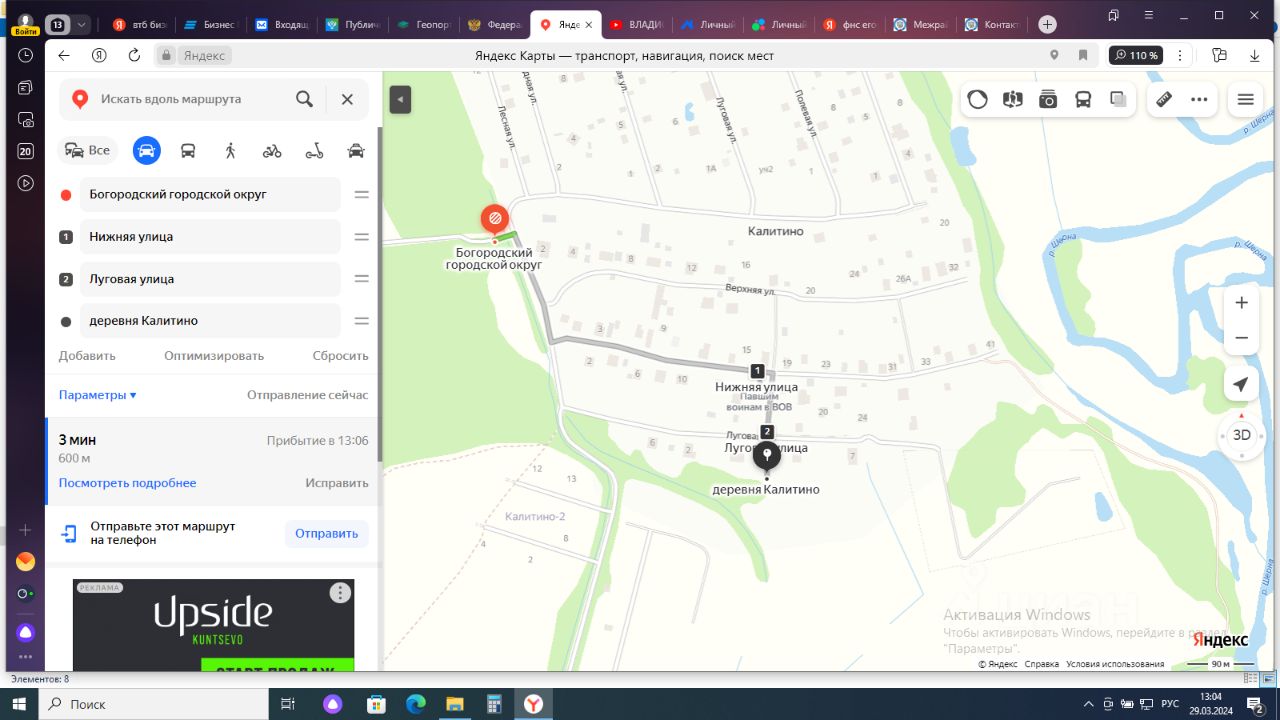Toggle the switch icon in the browser sidebar
The width and height of the screenshot is (1280, 720).
(26, 594)
